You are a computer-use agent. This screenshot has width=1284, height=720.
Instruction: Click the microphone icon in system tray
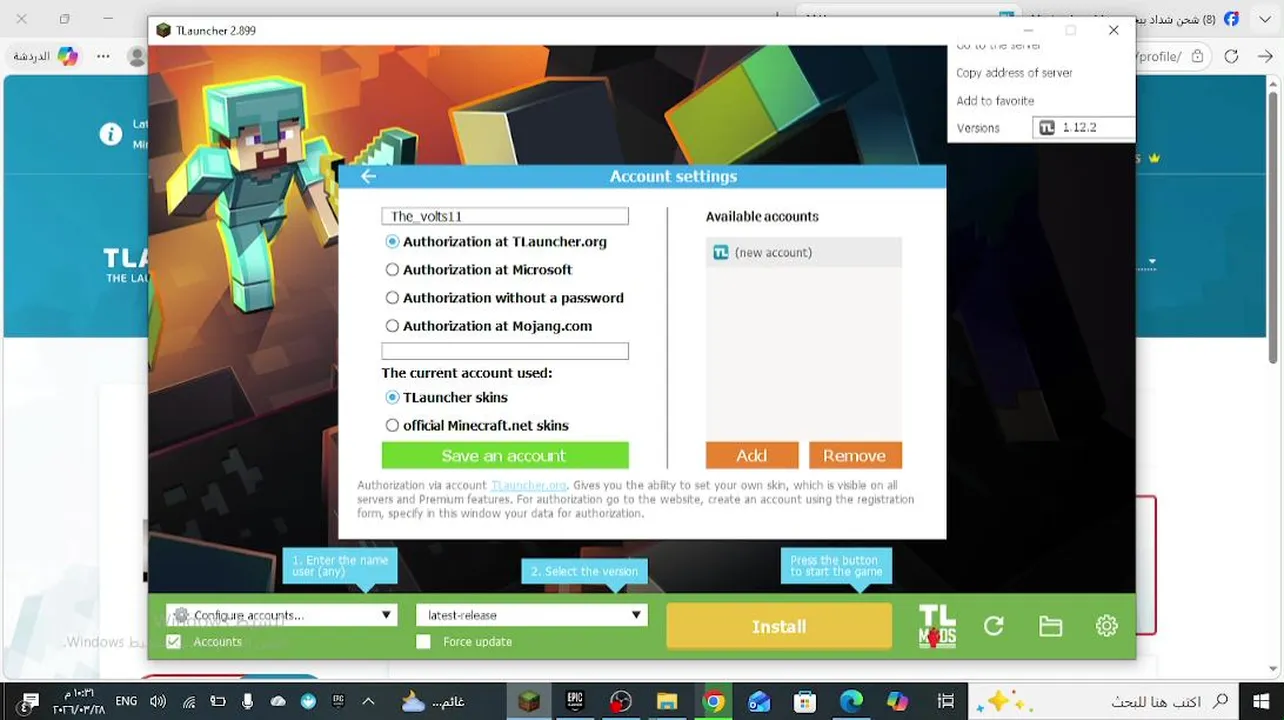click(247, 702)
